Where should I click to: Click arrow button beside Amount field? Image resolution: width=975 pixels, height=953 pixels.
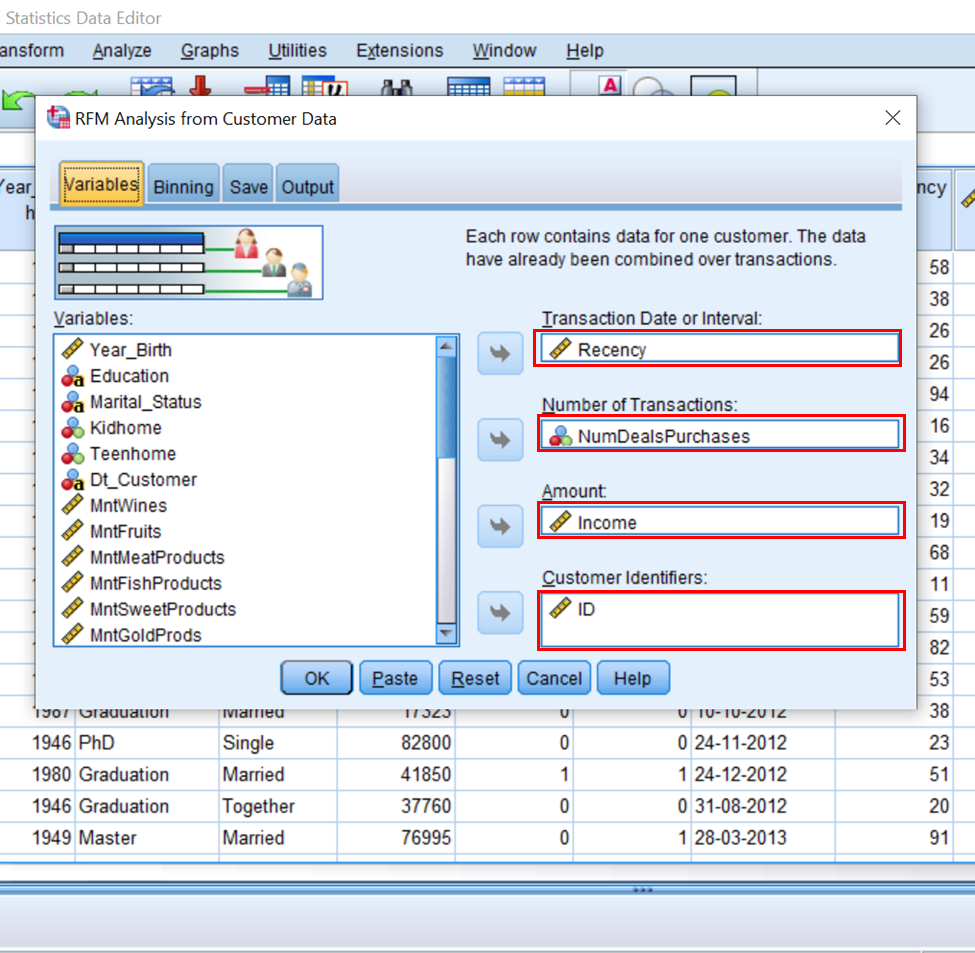pyautogui.click(x=500, y=525)
